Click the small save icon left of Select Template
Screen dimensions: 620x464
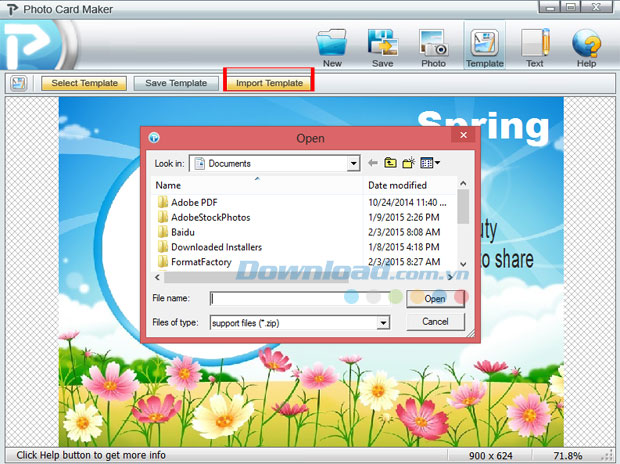(19, 83)
